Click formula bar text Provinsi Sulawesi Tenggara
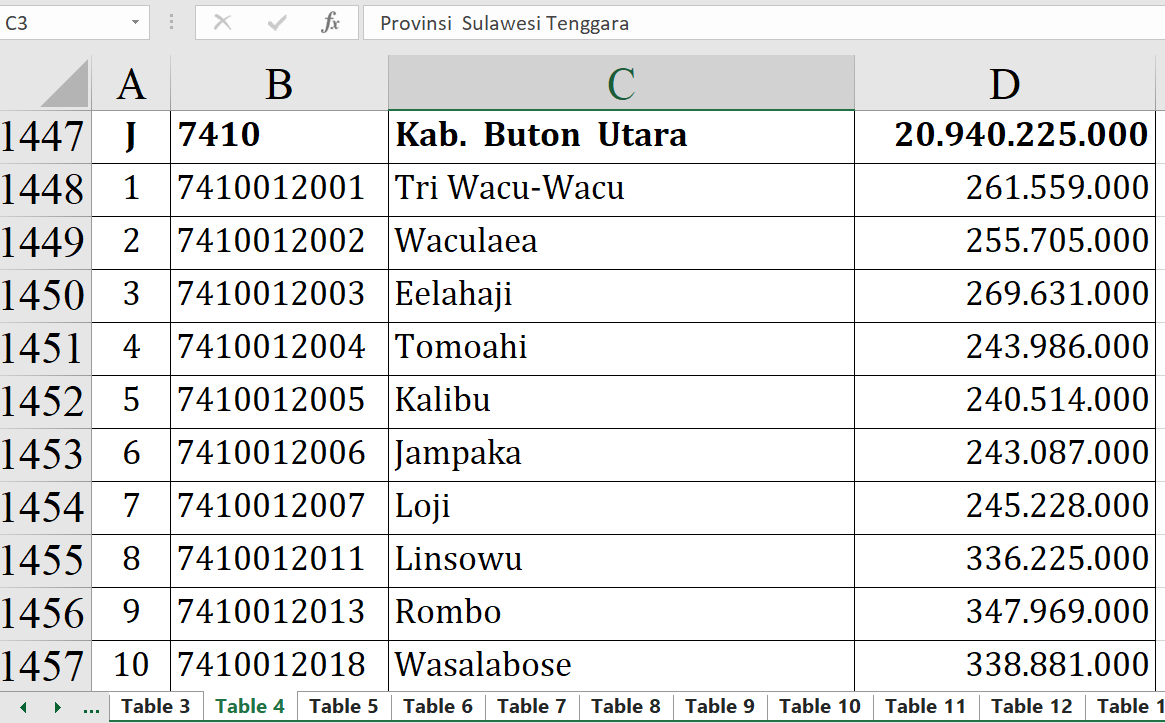1165x723 pixels. [504, 23]
